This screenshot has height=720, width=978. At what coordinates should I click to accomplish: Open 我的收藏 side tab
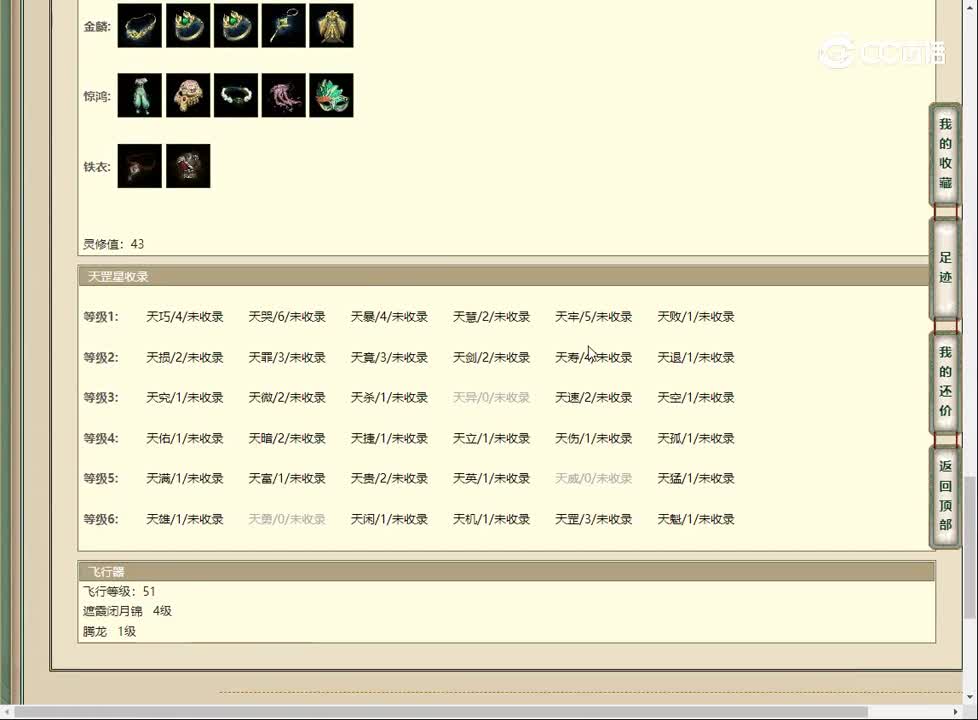(x=945, y=153)
